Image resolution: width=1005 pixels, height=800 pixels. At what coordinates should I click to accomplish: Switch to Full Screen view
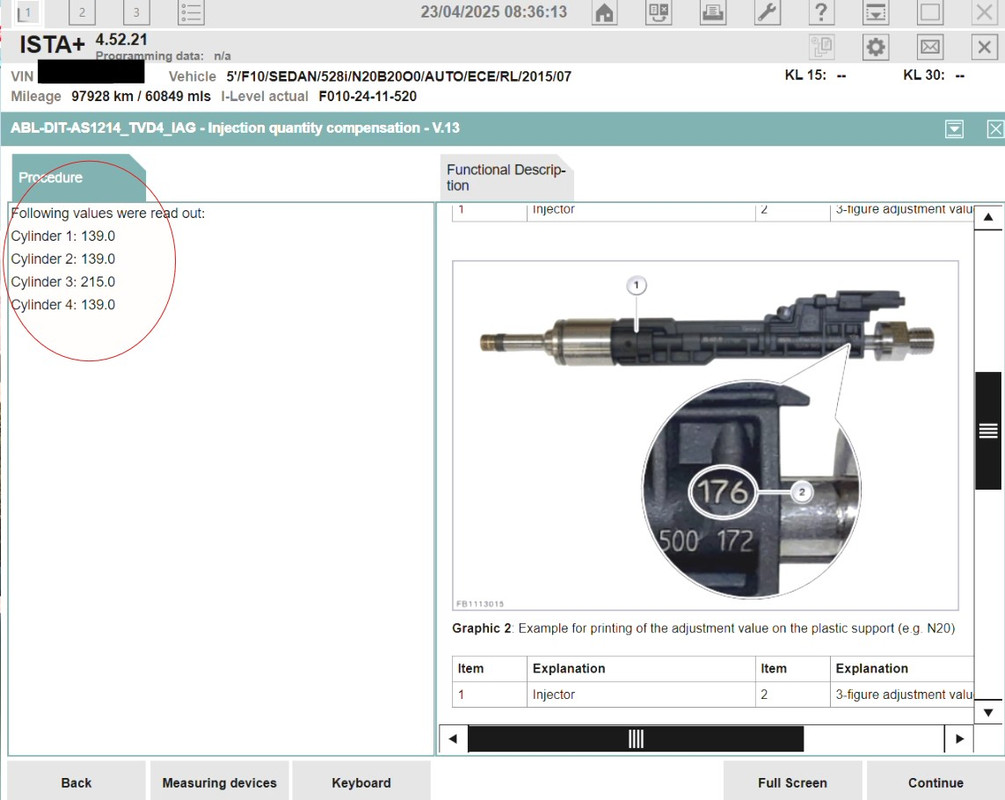[792, 782]
